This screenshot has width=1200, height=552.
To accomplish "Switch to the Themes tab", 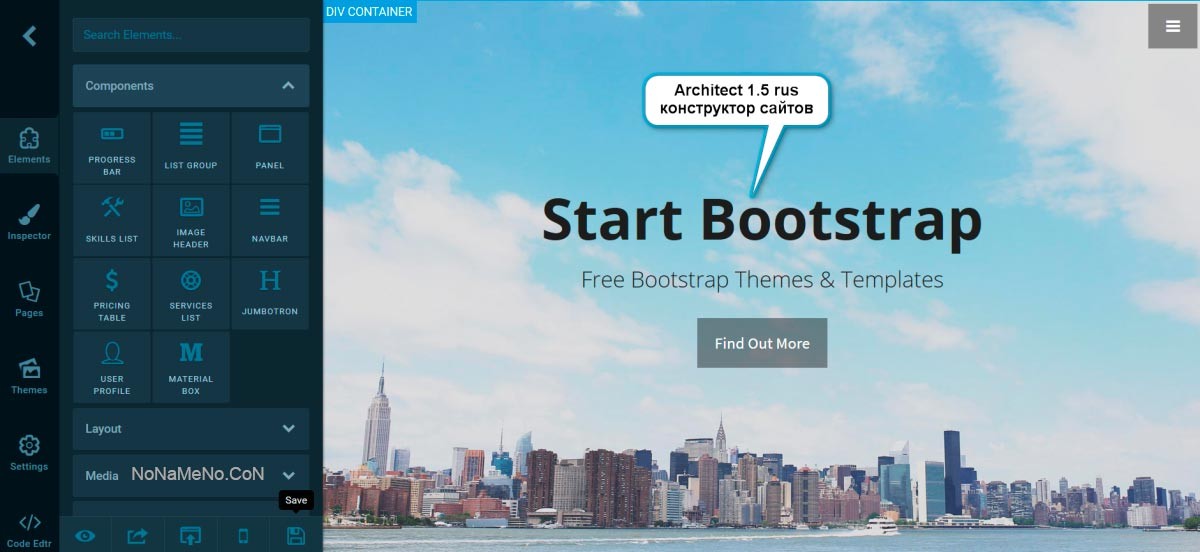I will point(29,376).
